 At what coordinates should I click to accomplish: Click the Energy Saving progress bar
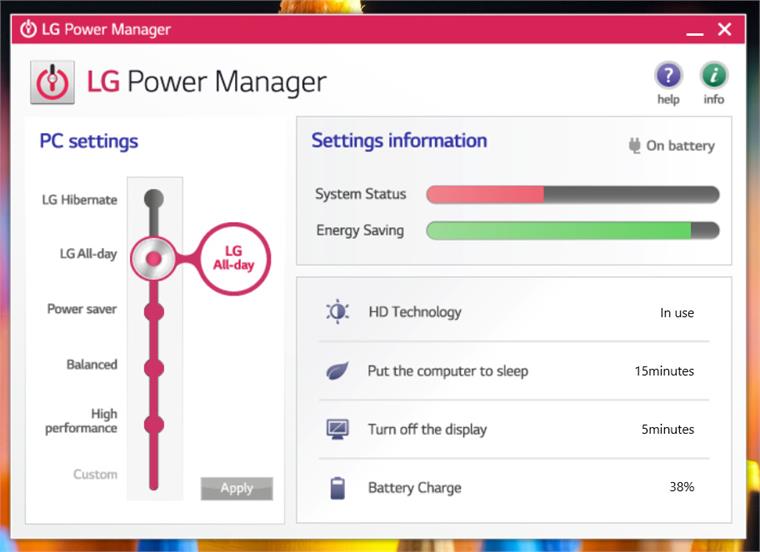(x=572, y=231)
